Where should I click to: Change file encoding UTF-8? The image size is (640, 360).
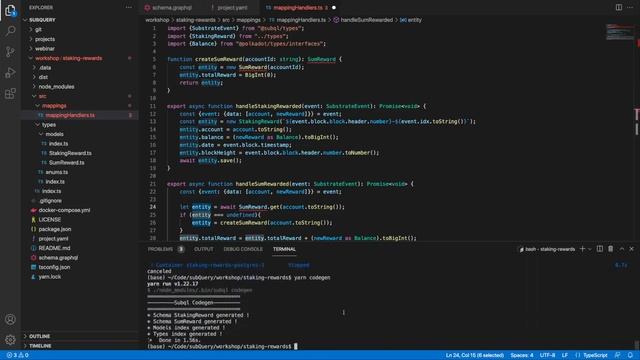coord(547,355)
